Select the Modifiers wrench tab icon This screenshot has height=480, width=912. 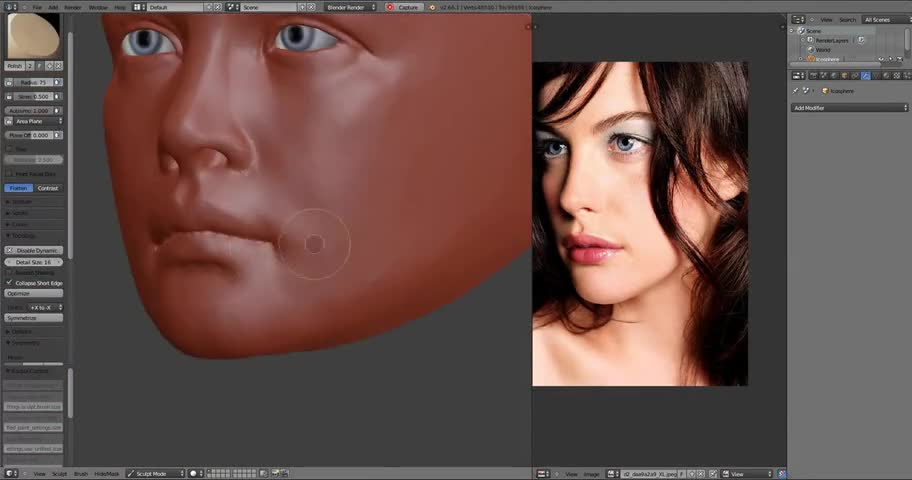[x=865, y=75]
